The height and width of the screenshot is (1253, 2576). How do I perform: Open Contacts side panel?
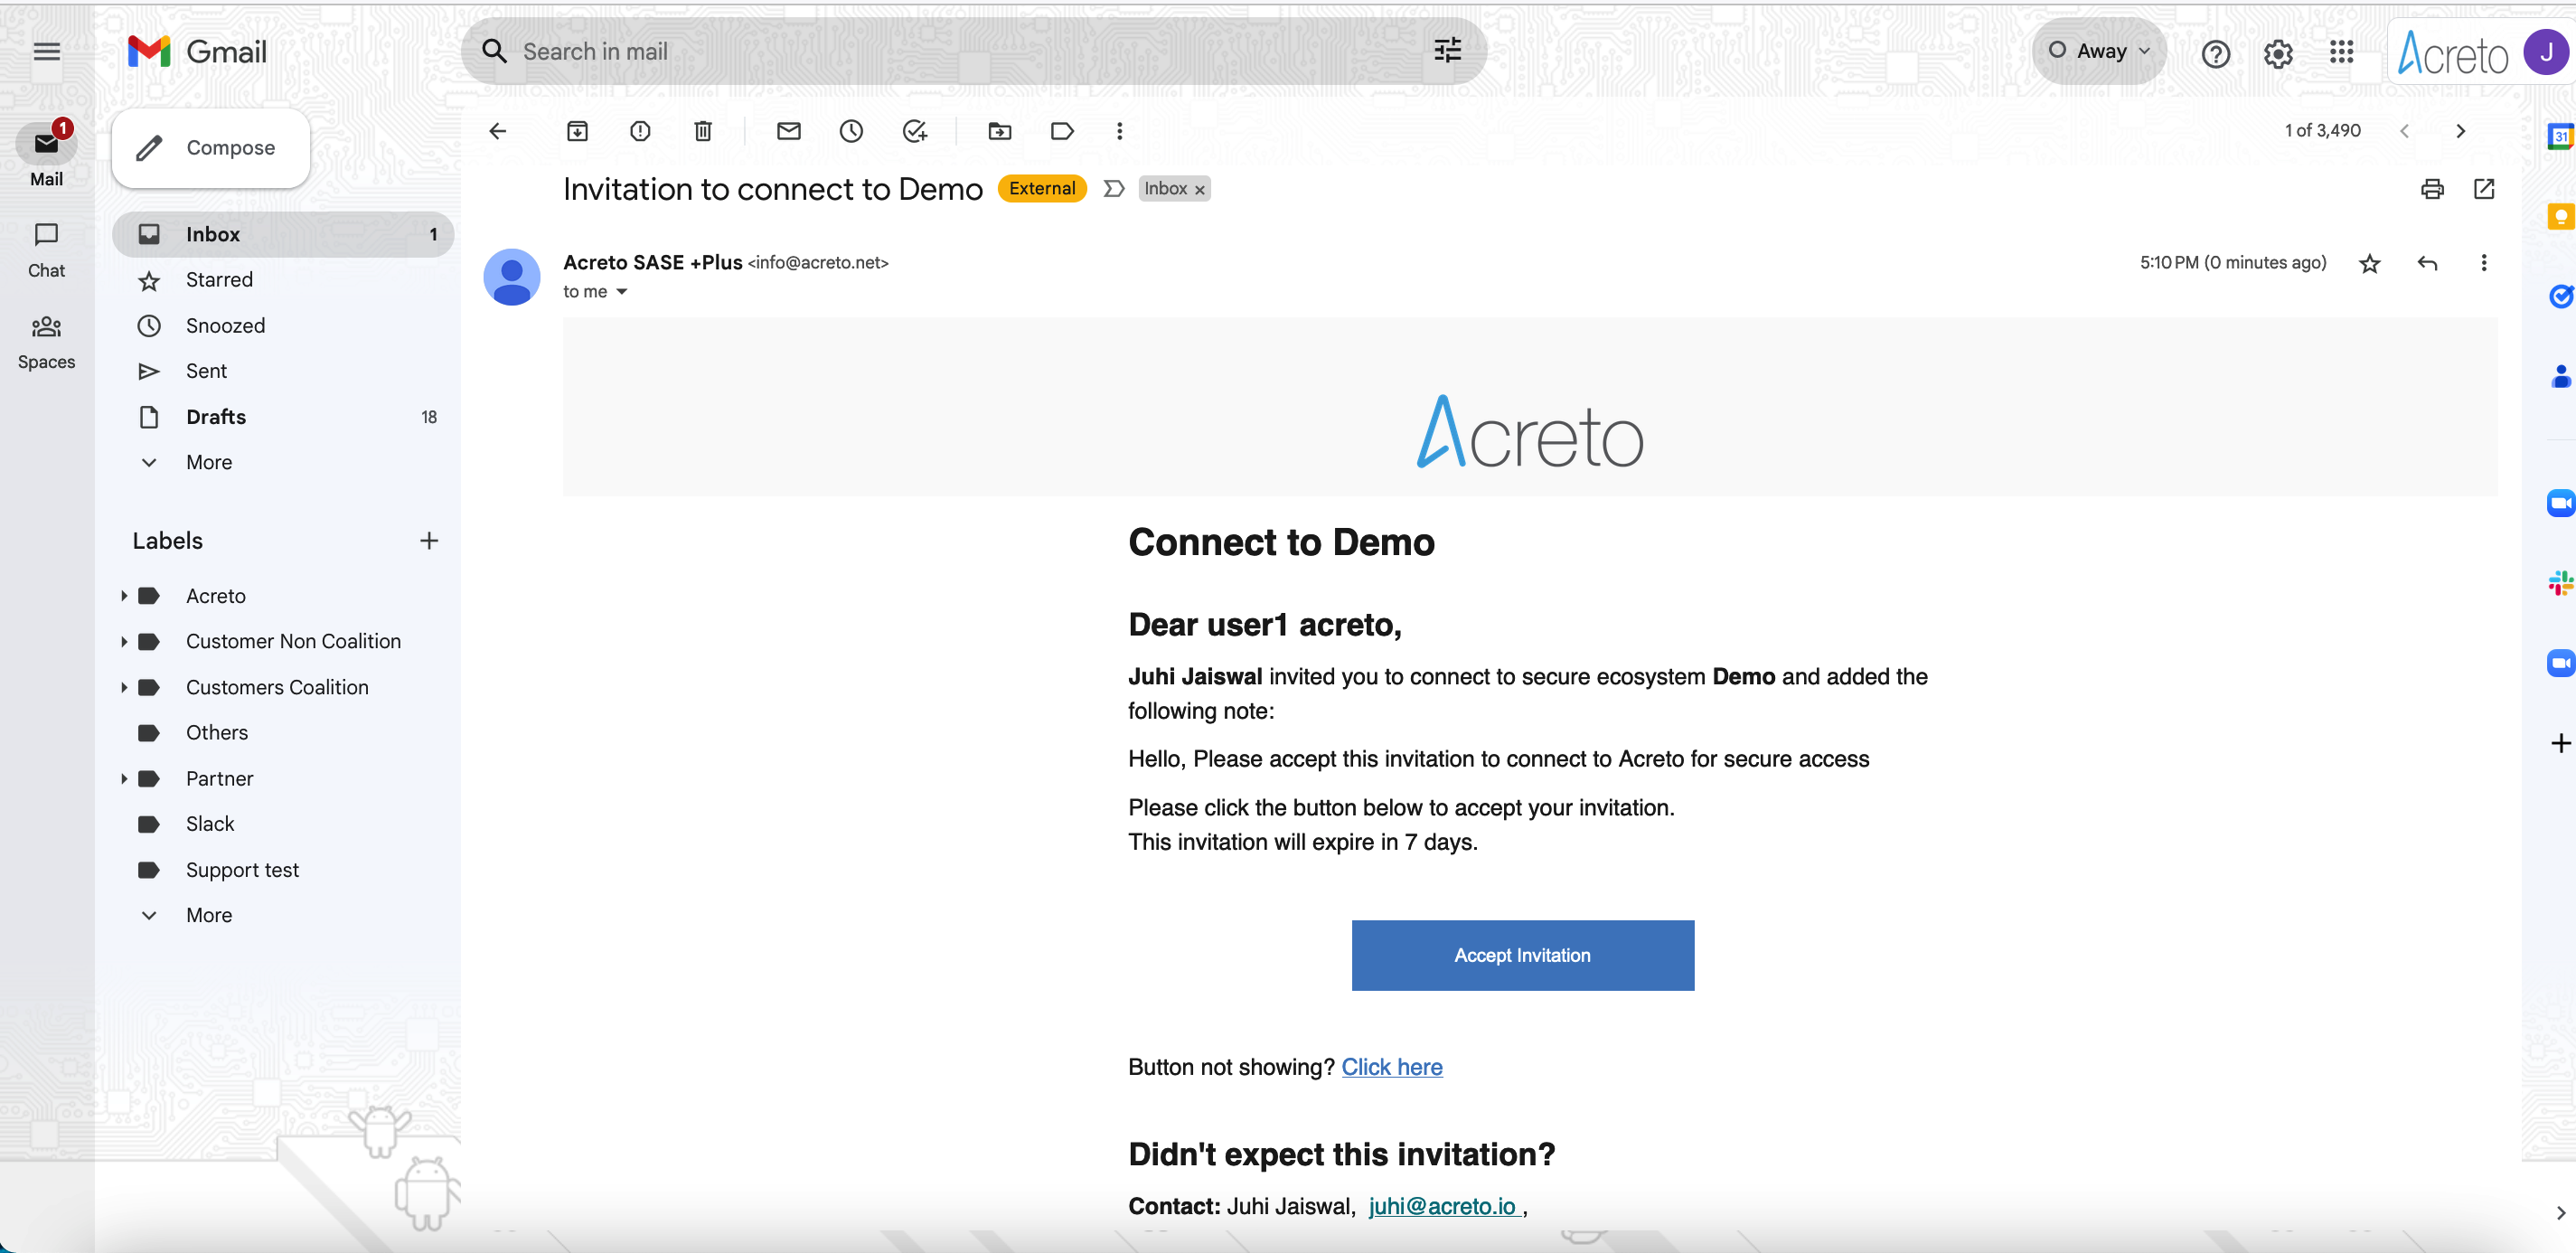pos(2560,376)
